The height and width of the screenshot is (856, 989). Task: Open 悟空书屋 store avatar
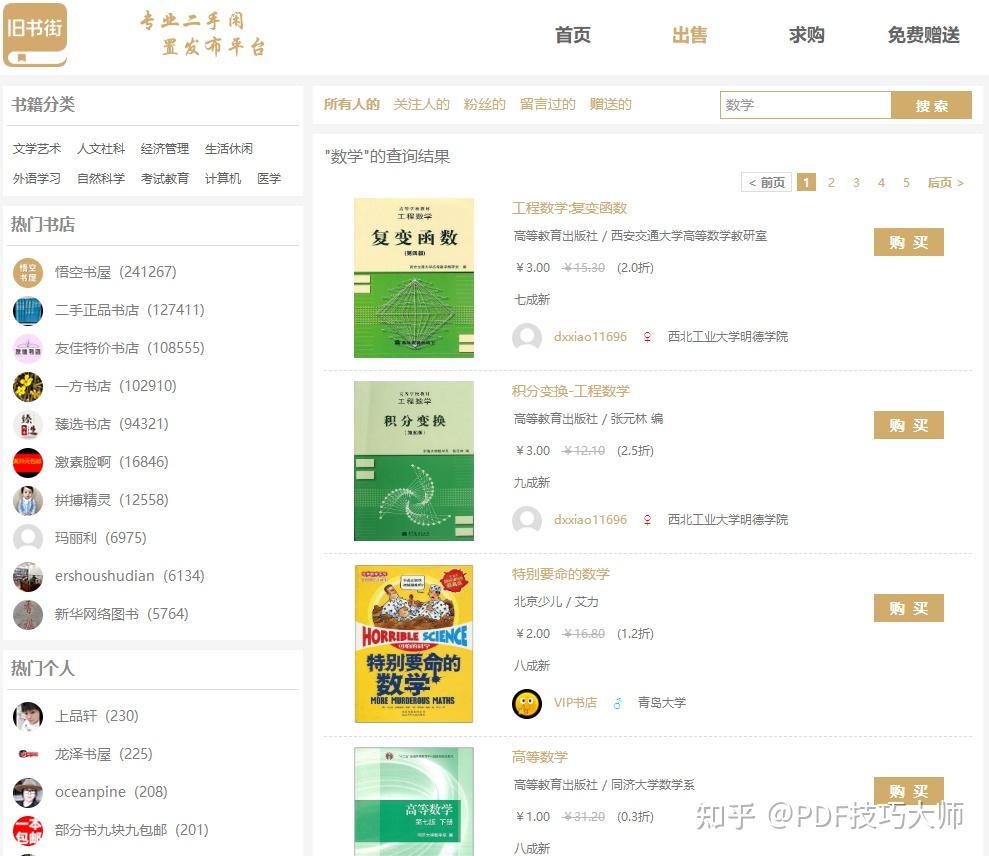click(x=28, y=273)
